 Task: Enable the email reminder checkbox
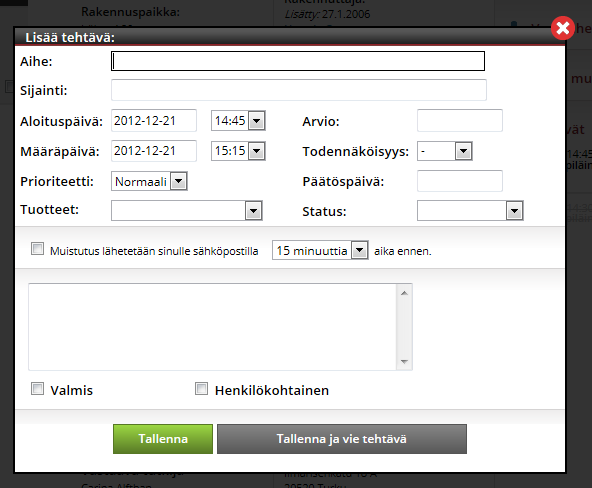click(x=37, y=249)
